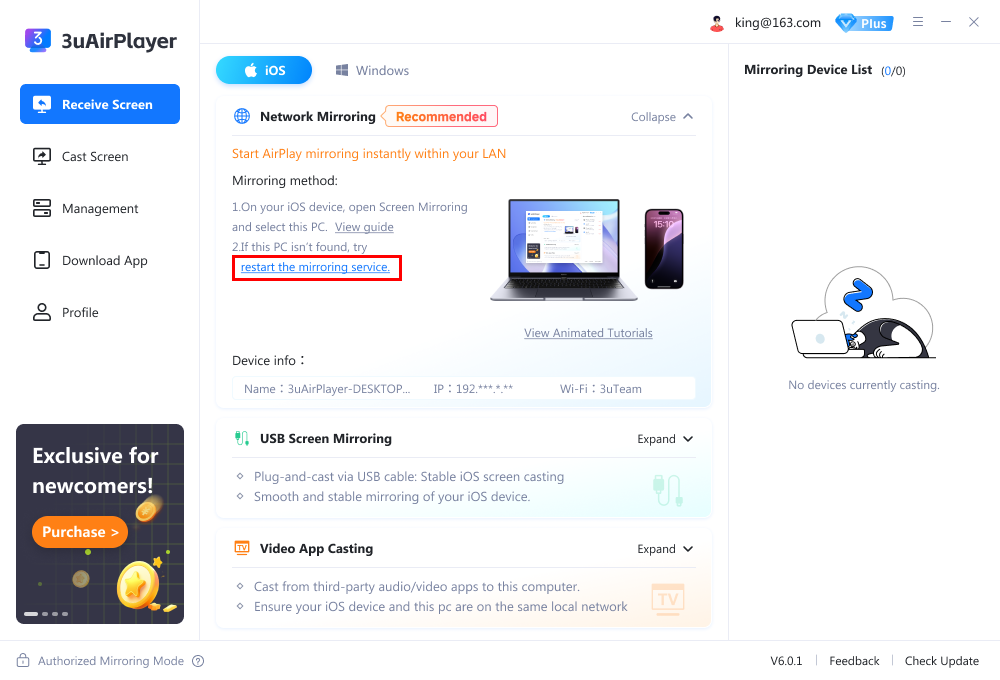Click the Network Mirroring globe icon
Screen dimensions: 1000x680
point(241,115)
